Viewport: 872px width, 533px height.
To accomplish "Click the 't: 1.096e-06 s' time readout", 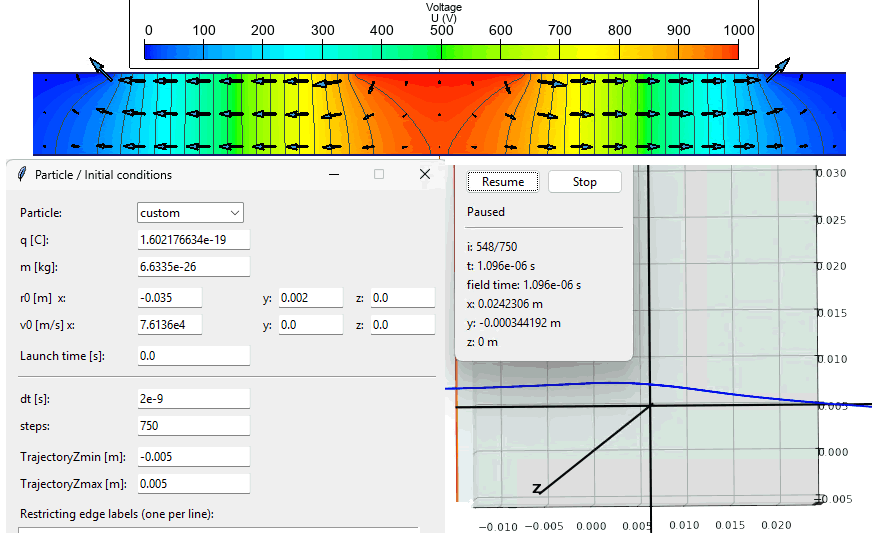I will coord(501,265).
